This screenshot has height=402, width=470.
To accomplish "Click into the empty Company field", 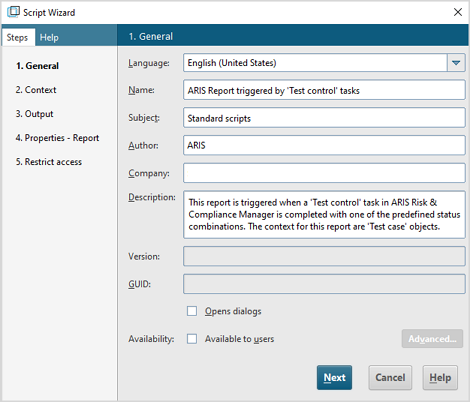I will tap(324, 173).
